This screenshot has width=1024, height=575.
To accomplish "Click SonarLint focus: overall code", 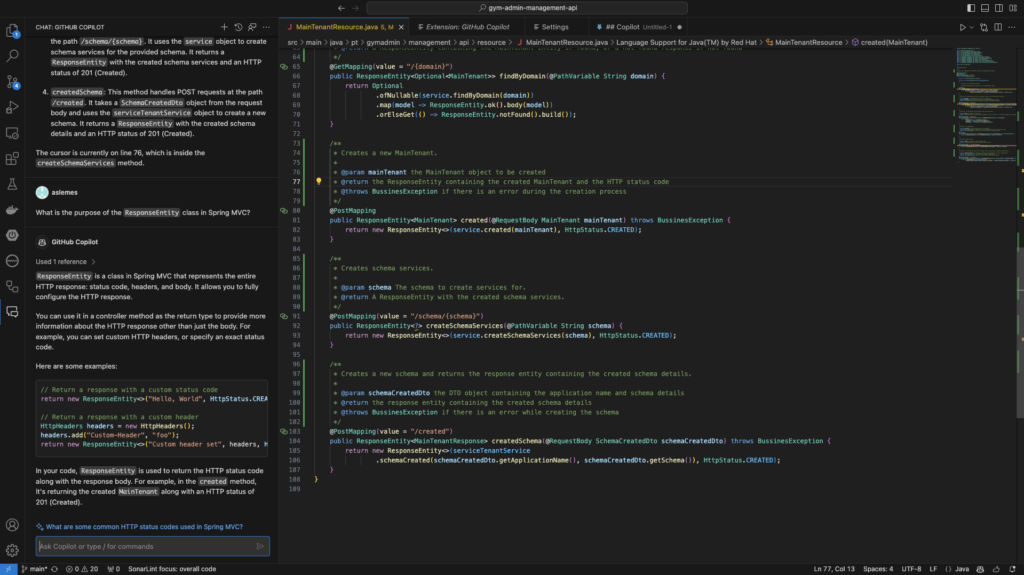I will tap(172, 569).
